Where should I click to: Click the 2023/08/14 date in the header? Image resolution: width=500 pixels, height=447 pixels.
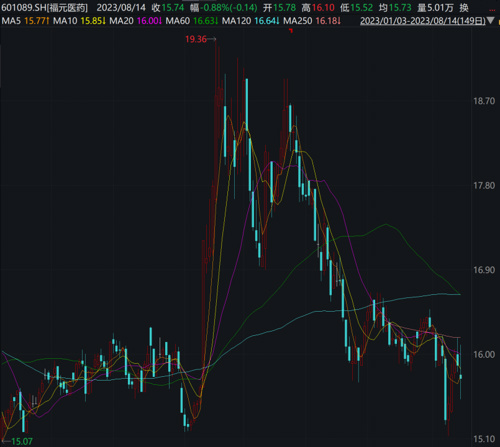click(121, 8)
